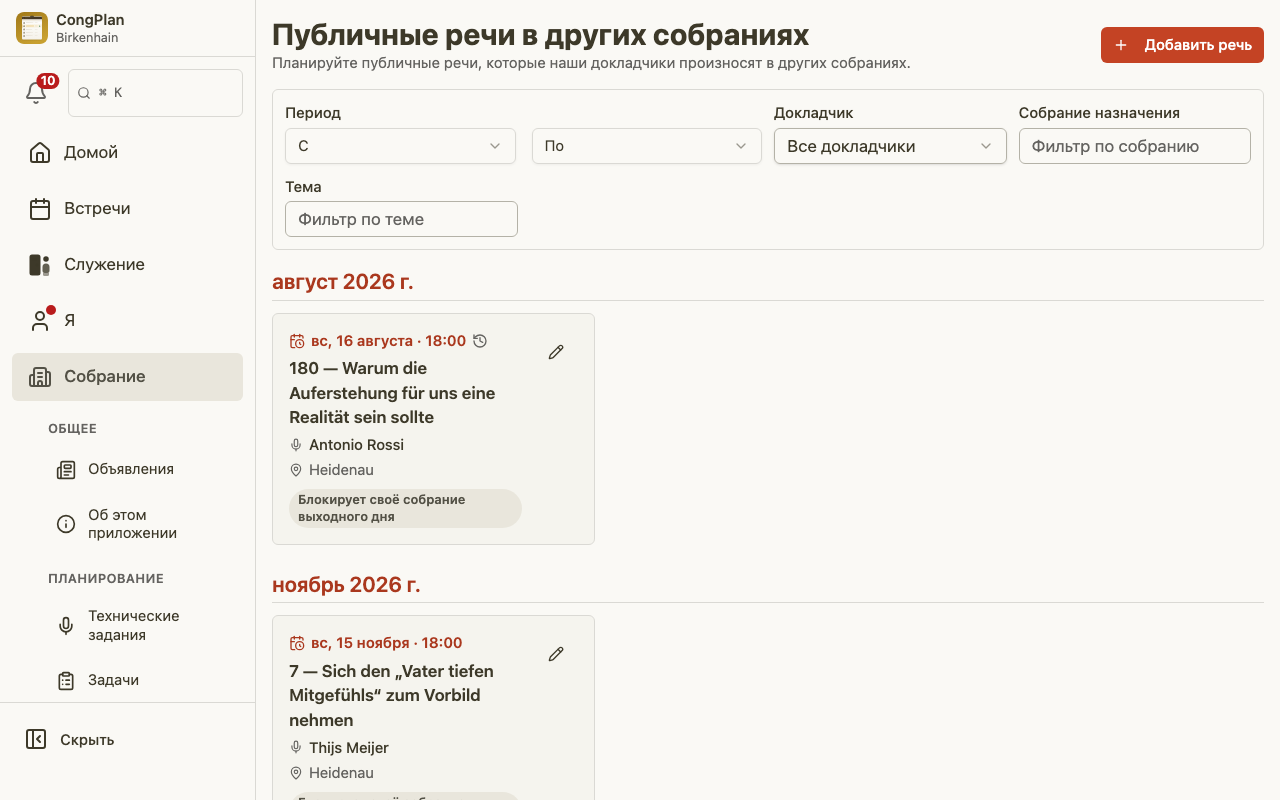Open the period С start dropdown
Image resolution: width=1280 pixels, height=800 pixels.
point(400,146)
